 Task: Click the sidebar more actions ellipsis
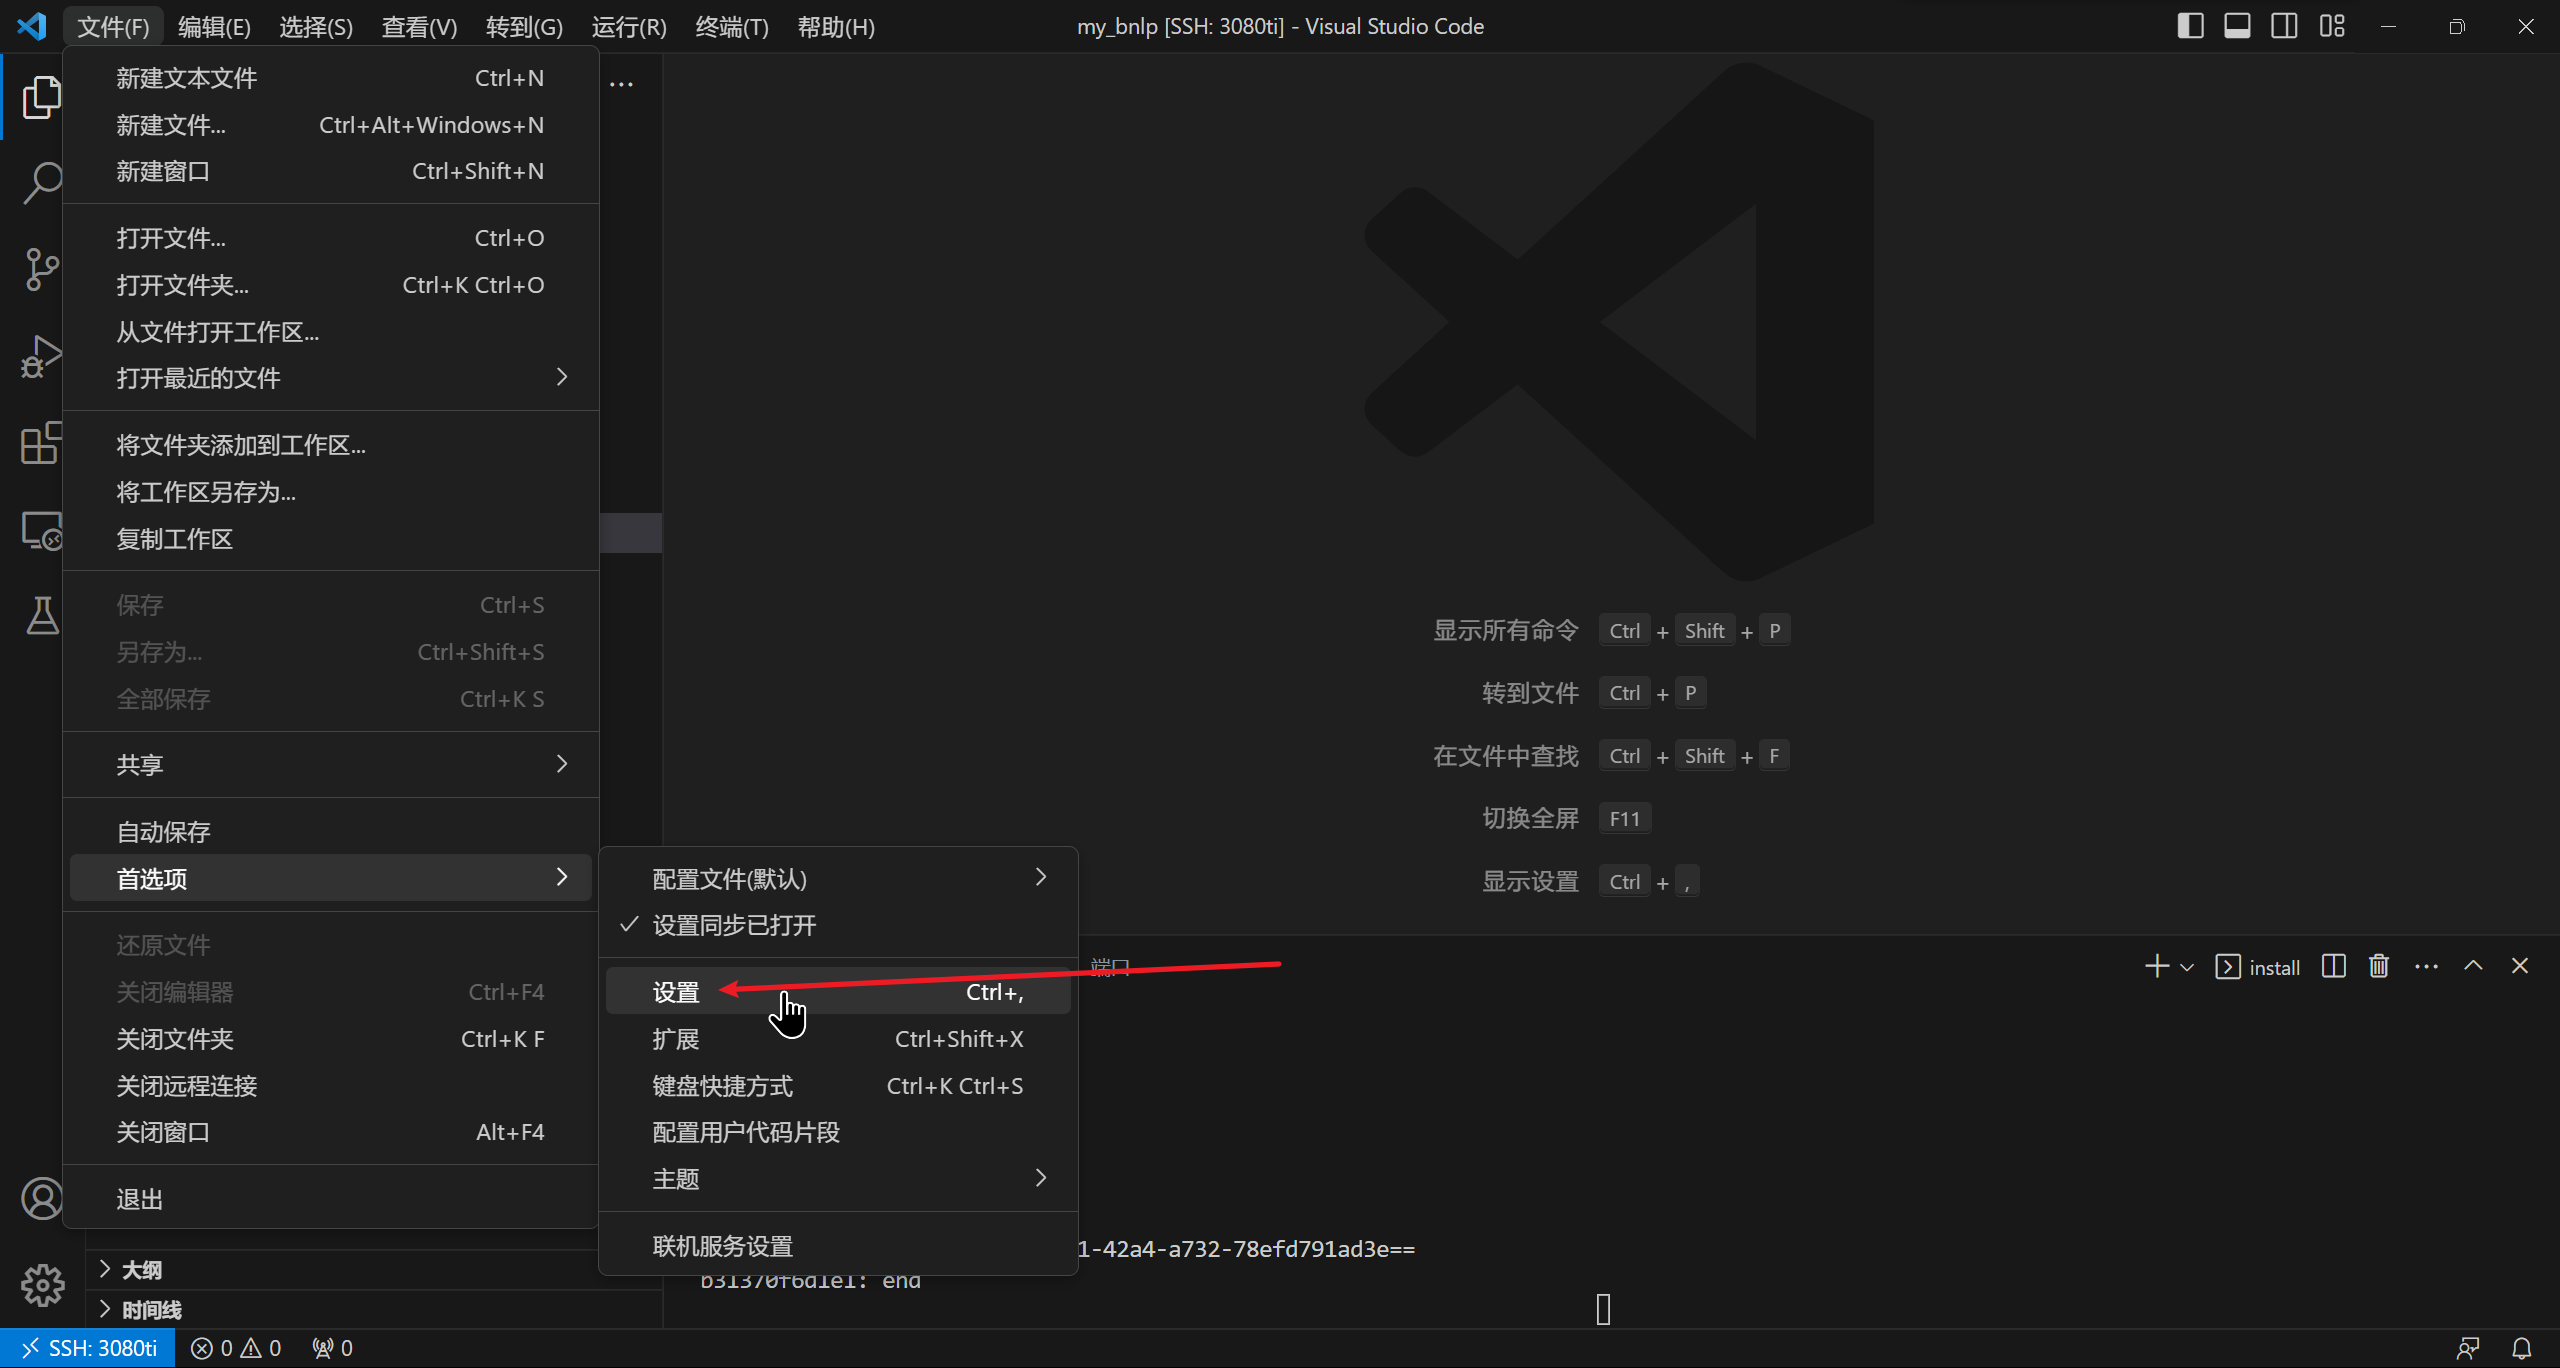click(x=622, y=84)
